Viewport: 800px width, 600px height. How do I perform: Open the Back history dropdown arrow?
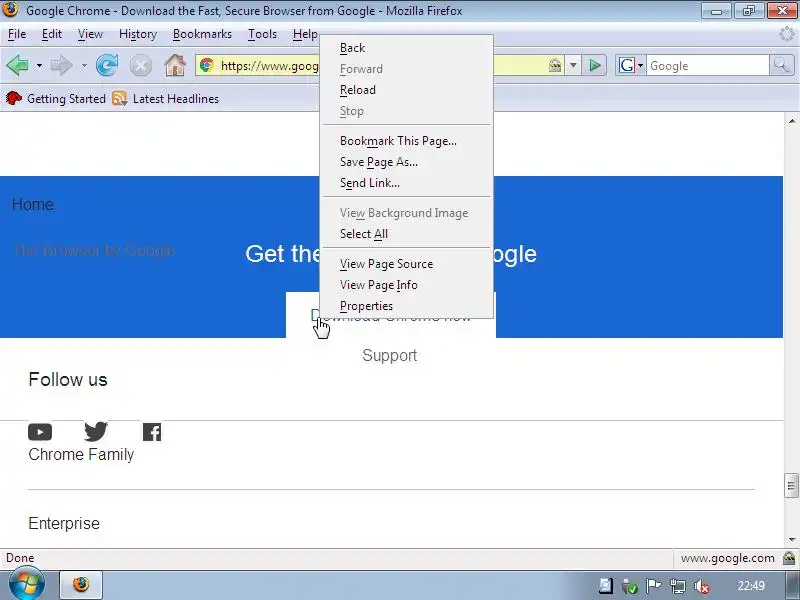[39, 65]
